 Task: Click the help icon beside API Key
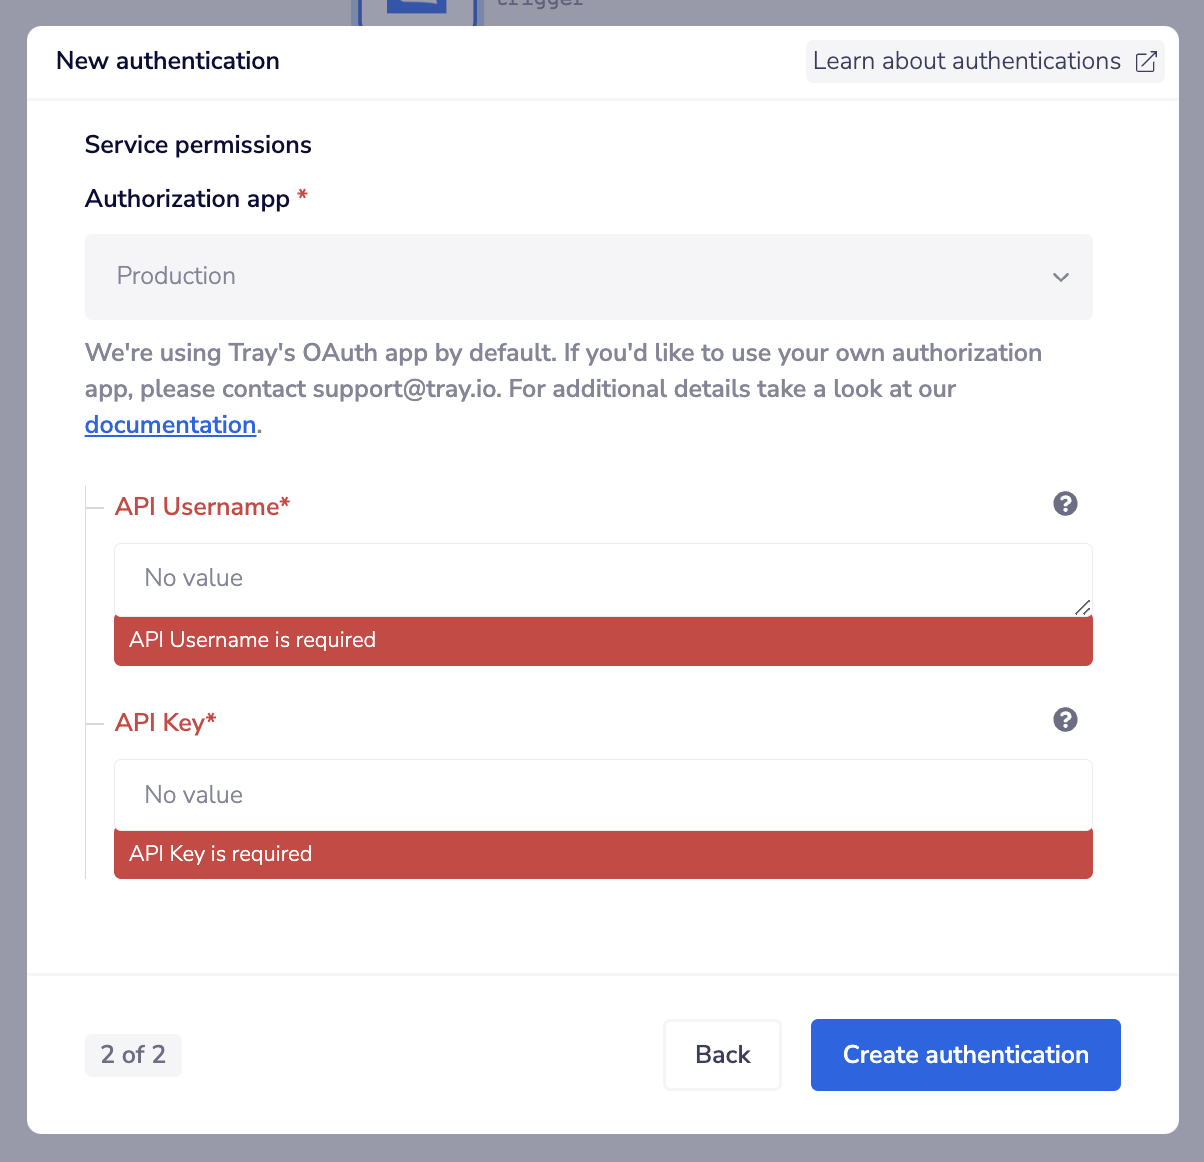(x=1065, y=719)
